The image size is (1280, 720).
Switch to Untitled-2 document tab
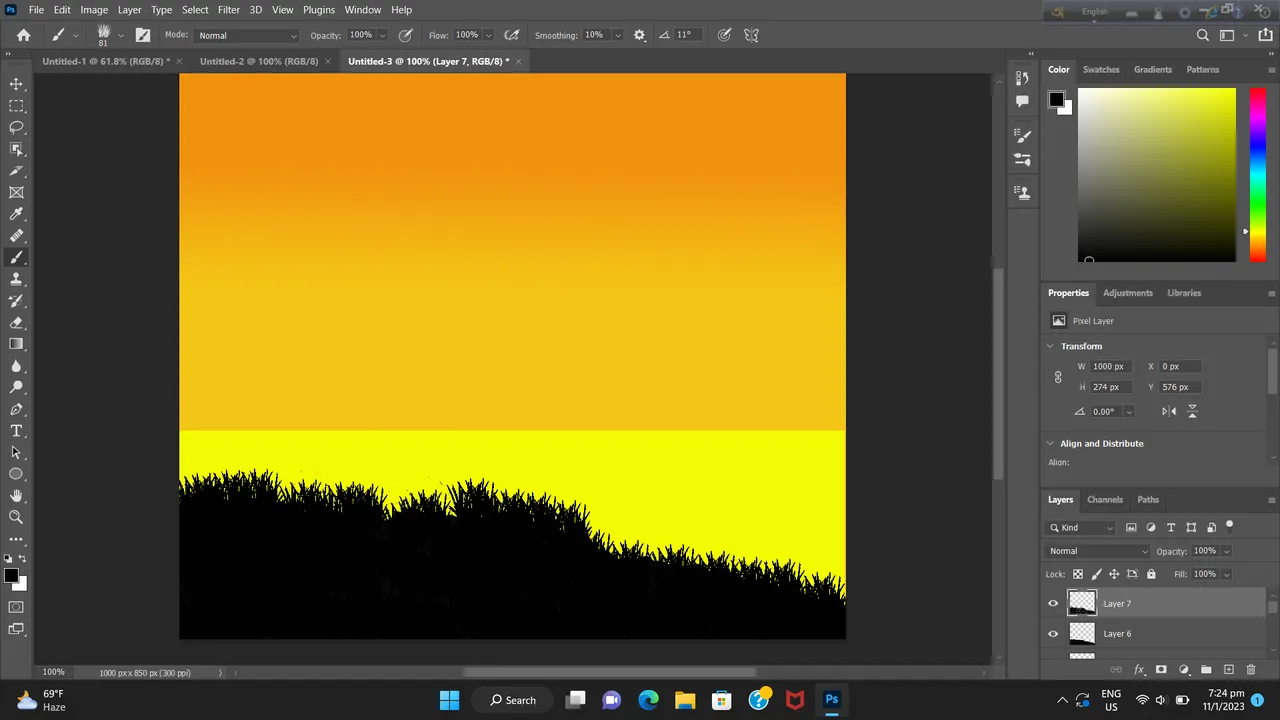coord(259,61)
